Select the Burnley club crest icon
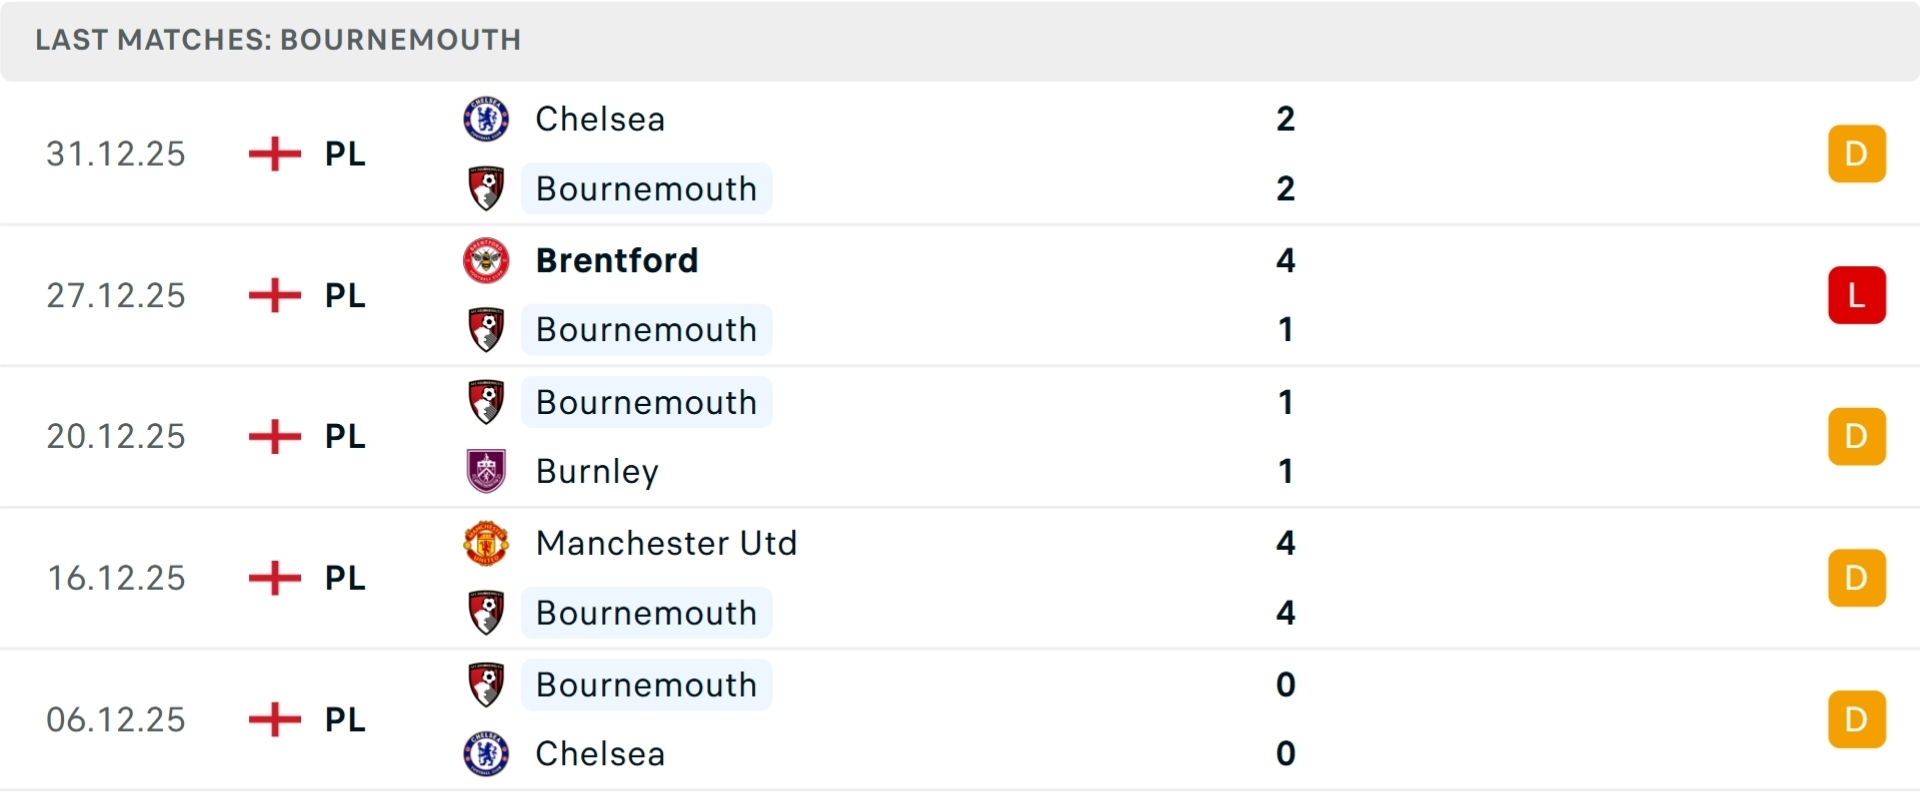The height and width of the screenshot is (792, 1920). [x=486, y=471]
